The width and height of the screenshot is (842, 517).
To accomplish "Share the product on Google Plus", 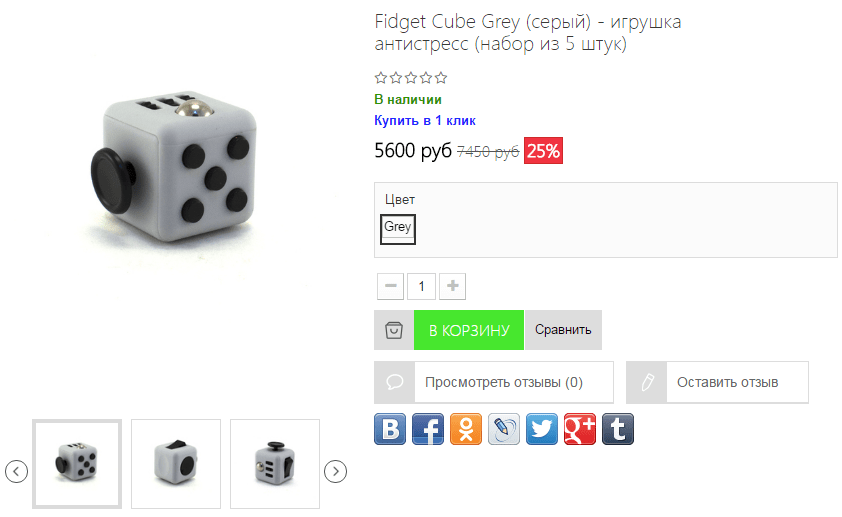I will [580, 429].
